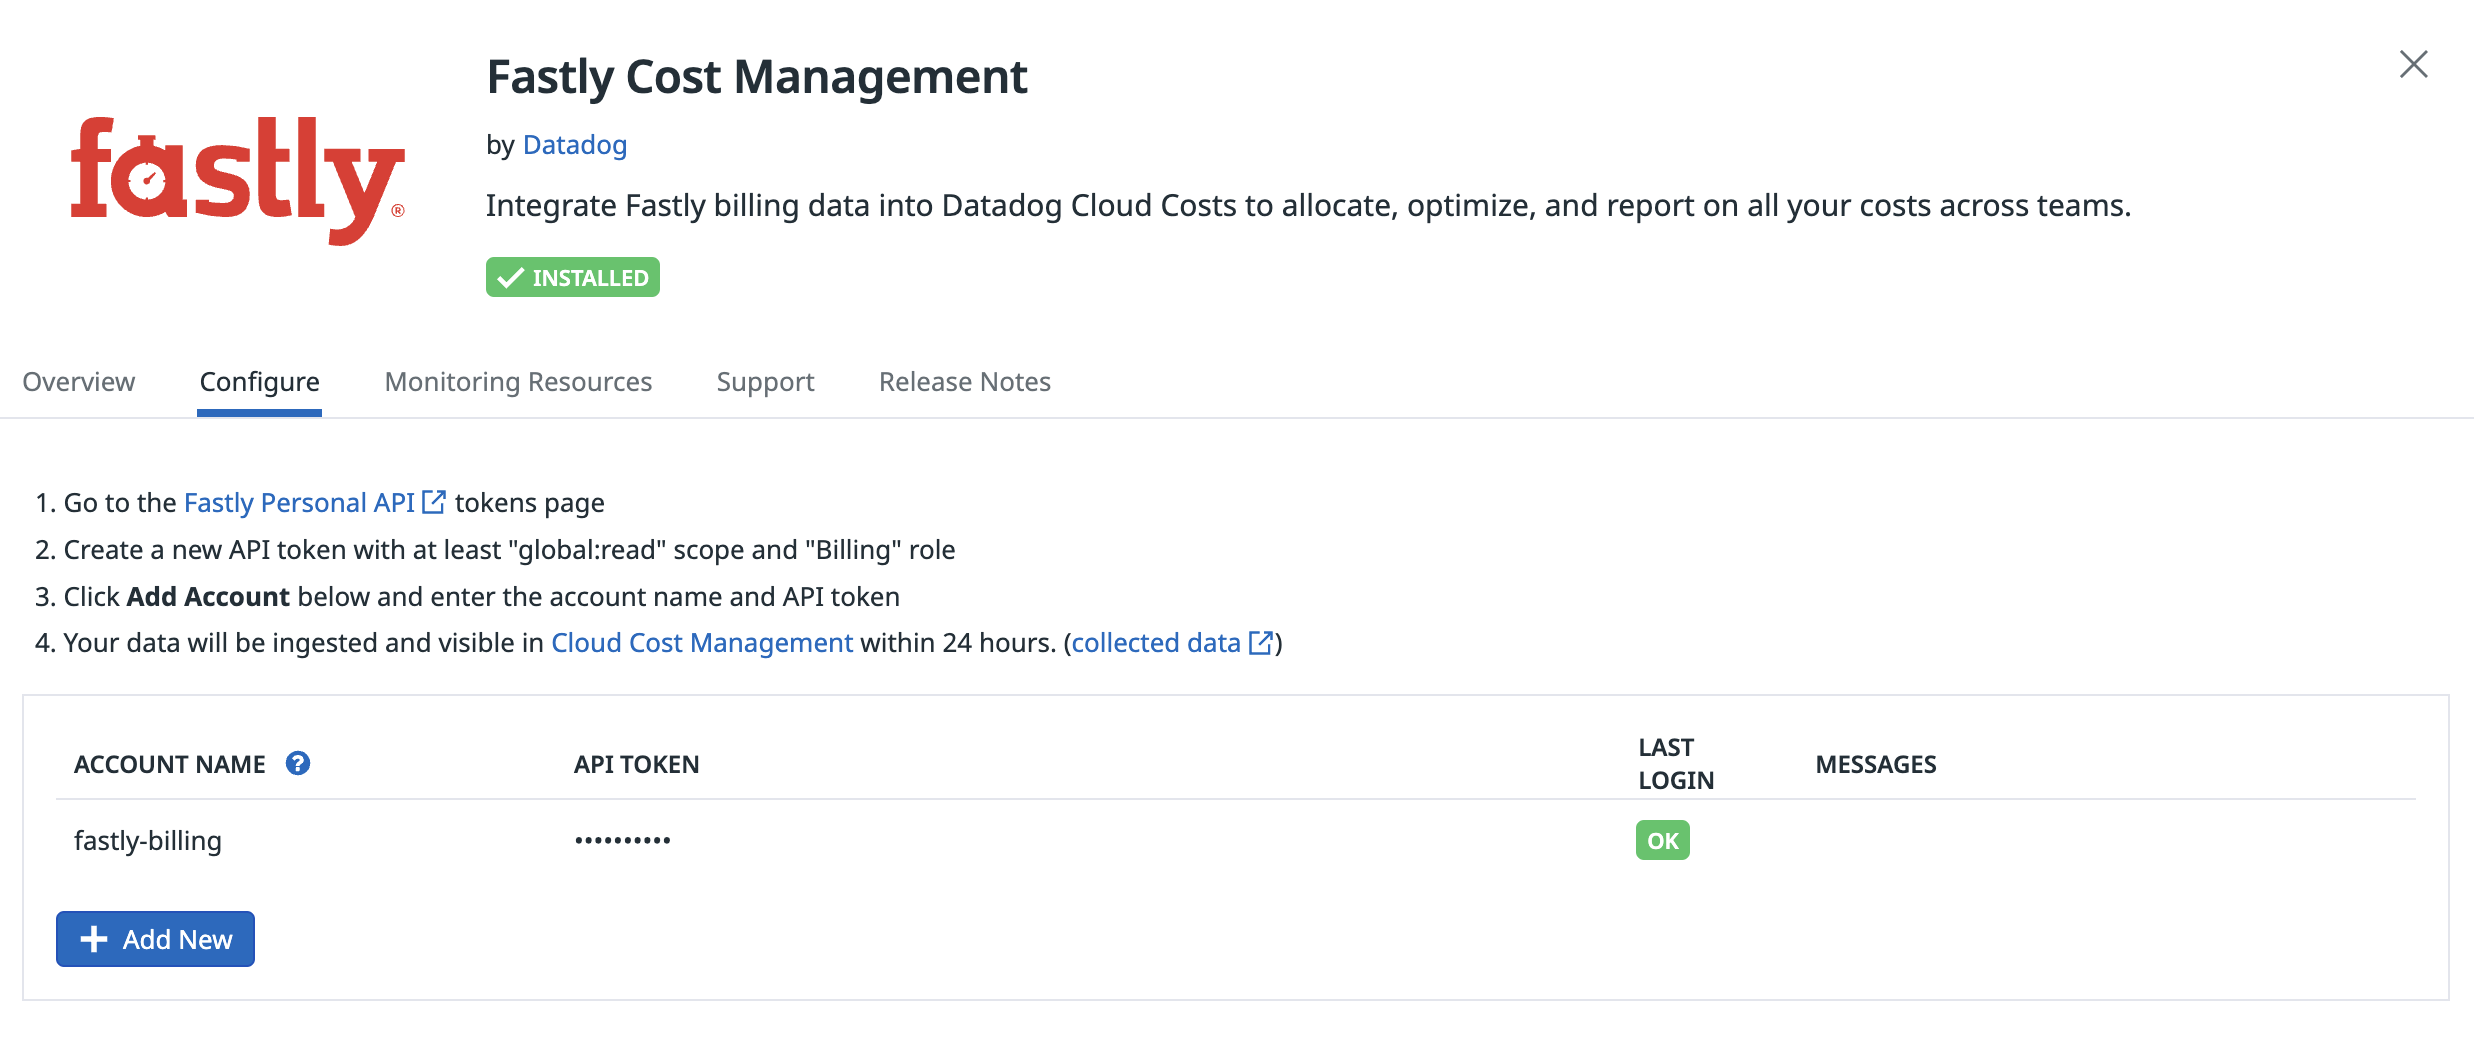Viewport: 2474px width, 1042px height.
Task: View the Release Notes tab
Action: 965,382
